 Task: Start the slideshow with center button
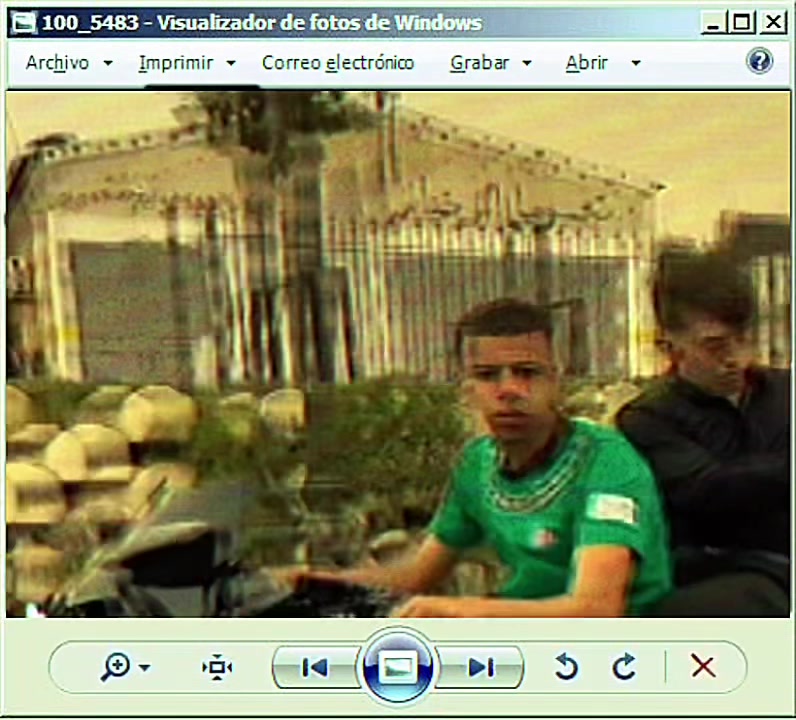click(398, 667)
